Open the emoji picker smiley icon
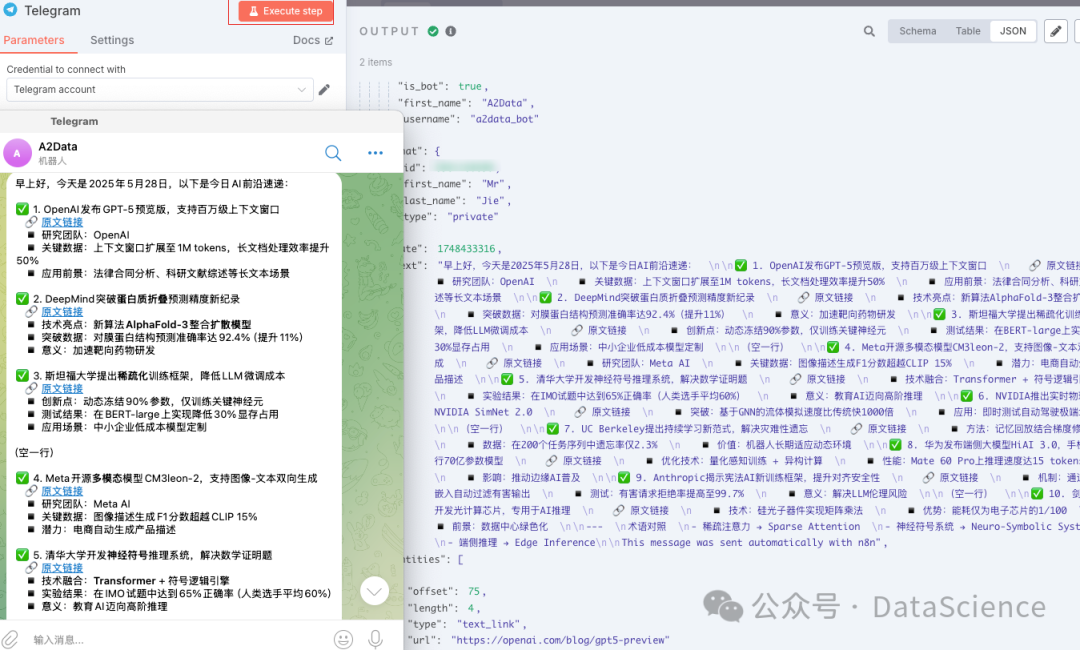 (343, 640)
